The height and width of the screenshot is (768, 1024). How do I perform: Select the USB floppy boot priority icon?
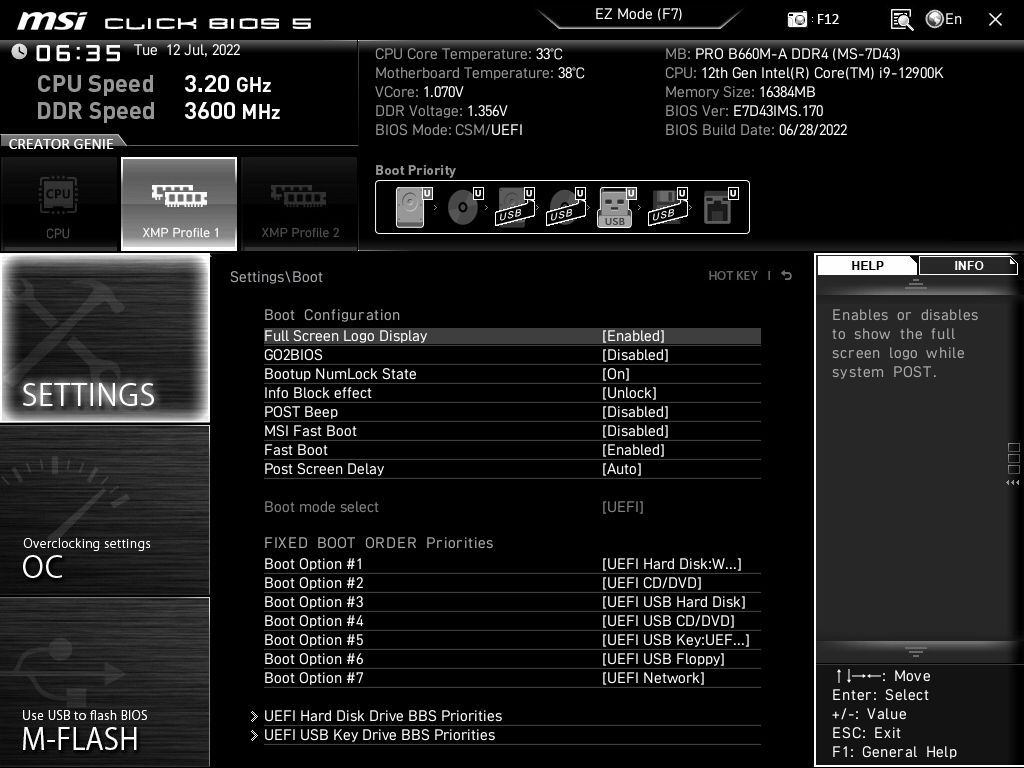click(x=668, y=207)
